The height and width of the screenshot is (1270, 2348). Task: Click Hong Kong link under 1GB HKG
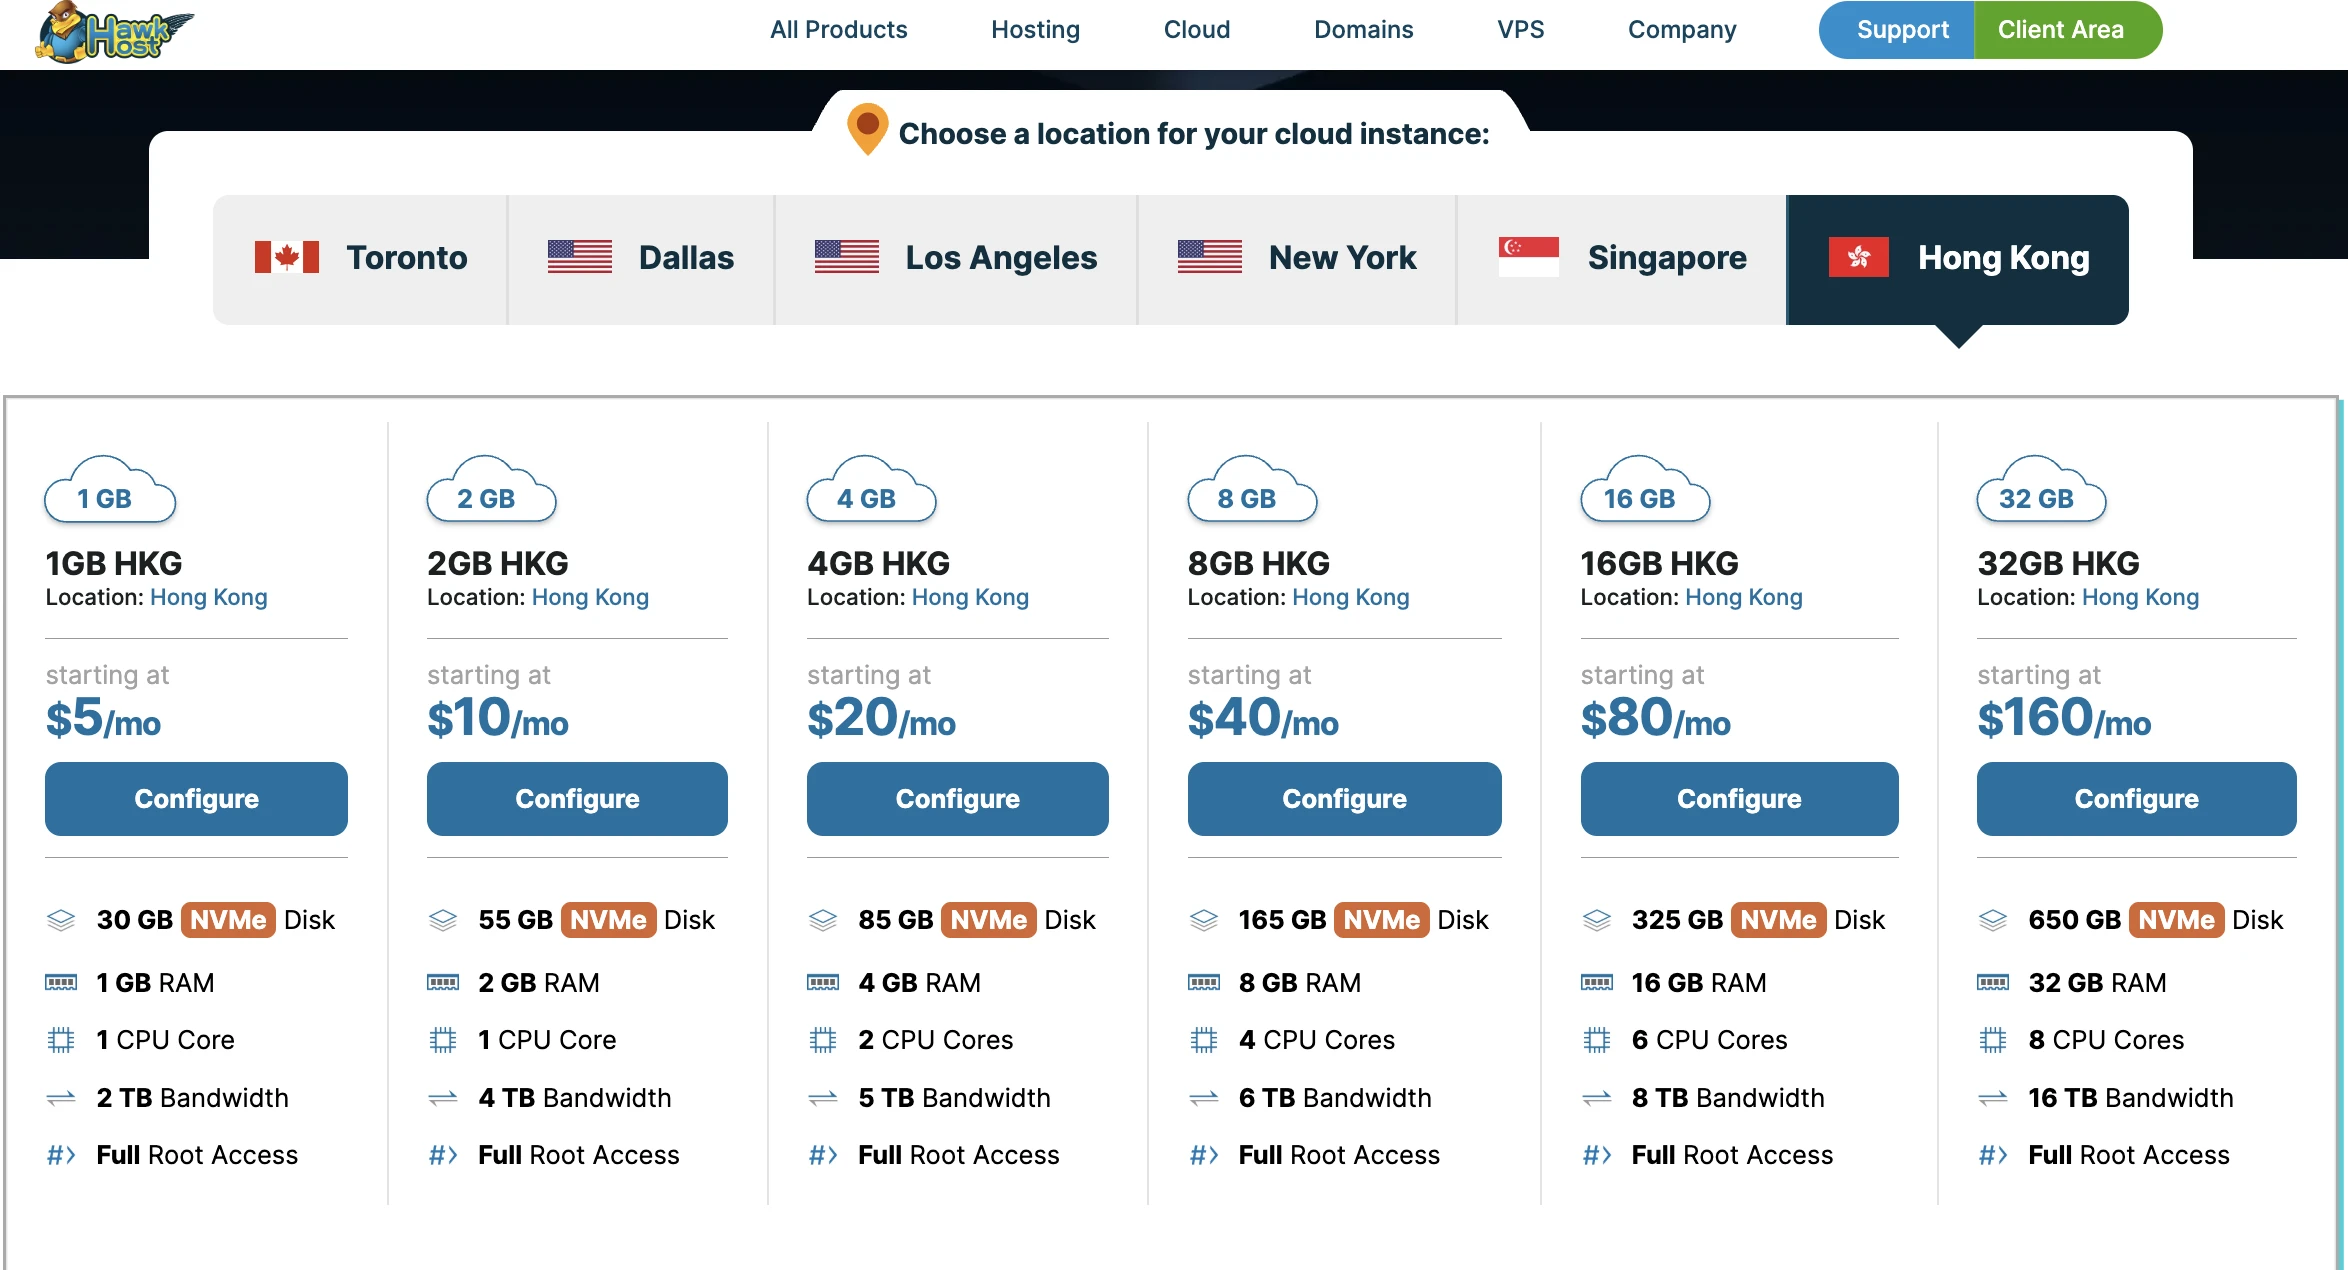(209, 597)
